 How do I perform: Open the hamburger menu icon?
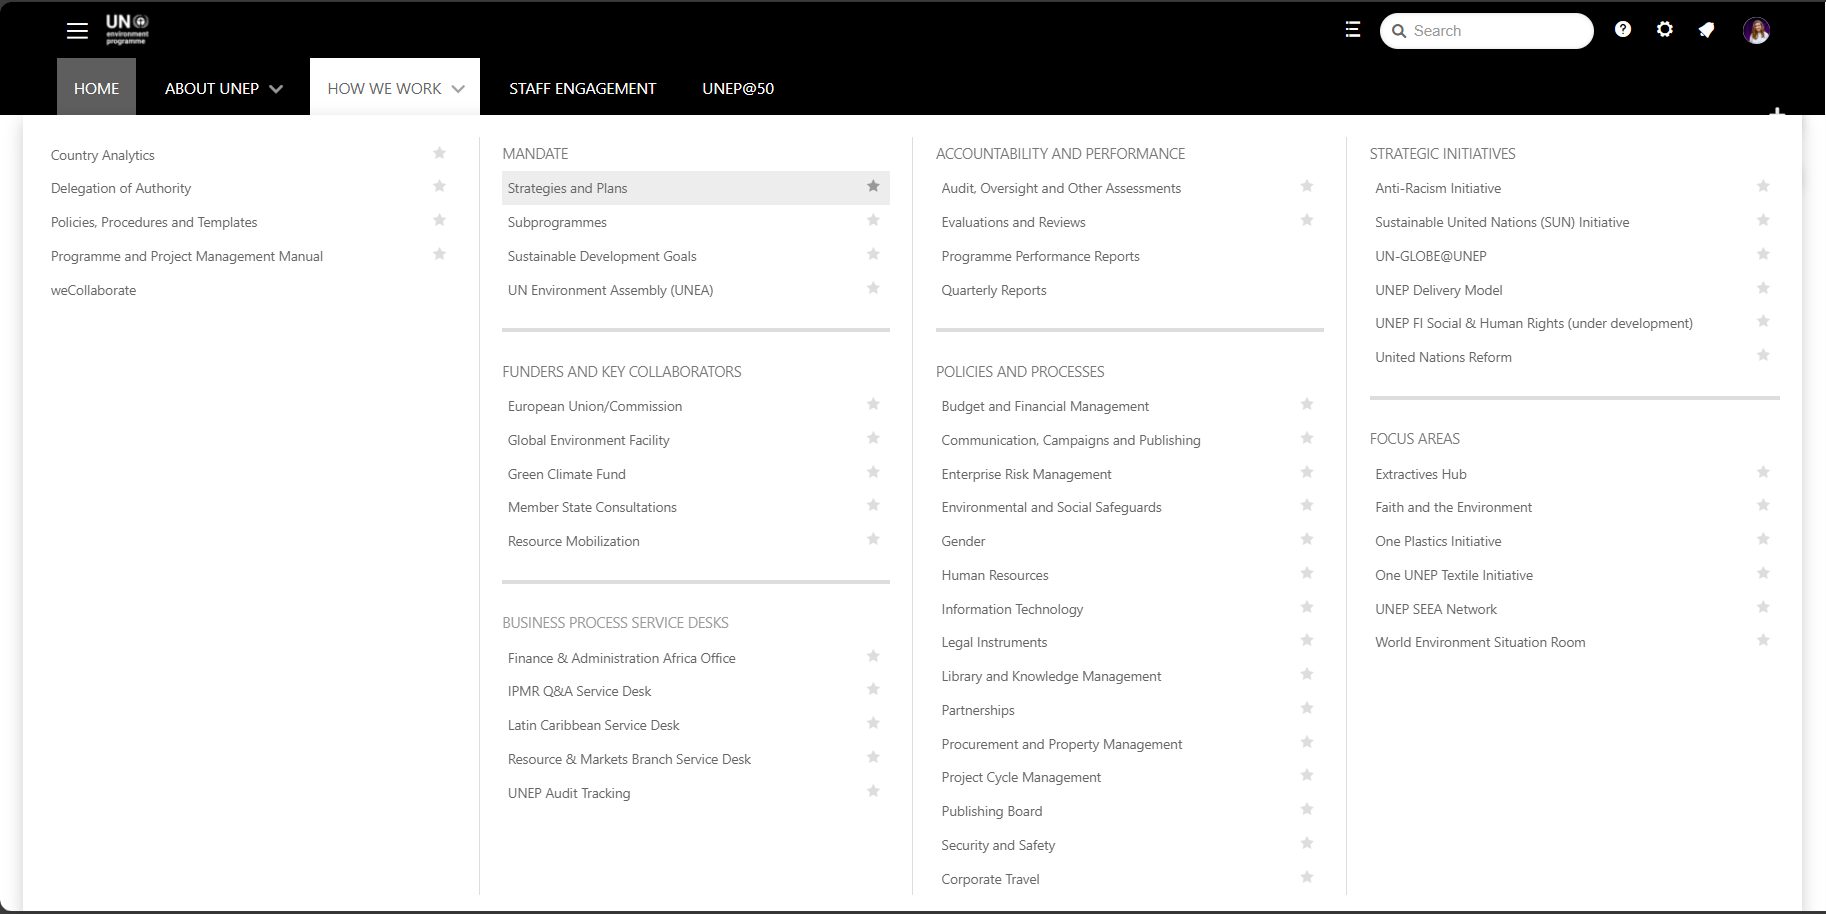[x=77, y=31]
